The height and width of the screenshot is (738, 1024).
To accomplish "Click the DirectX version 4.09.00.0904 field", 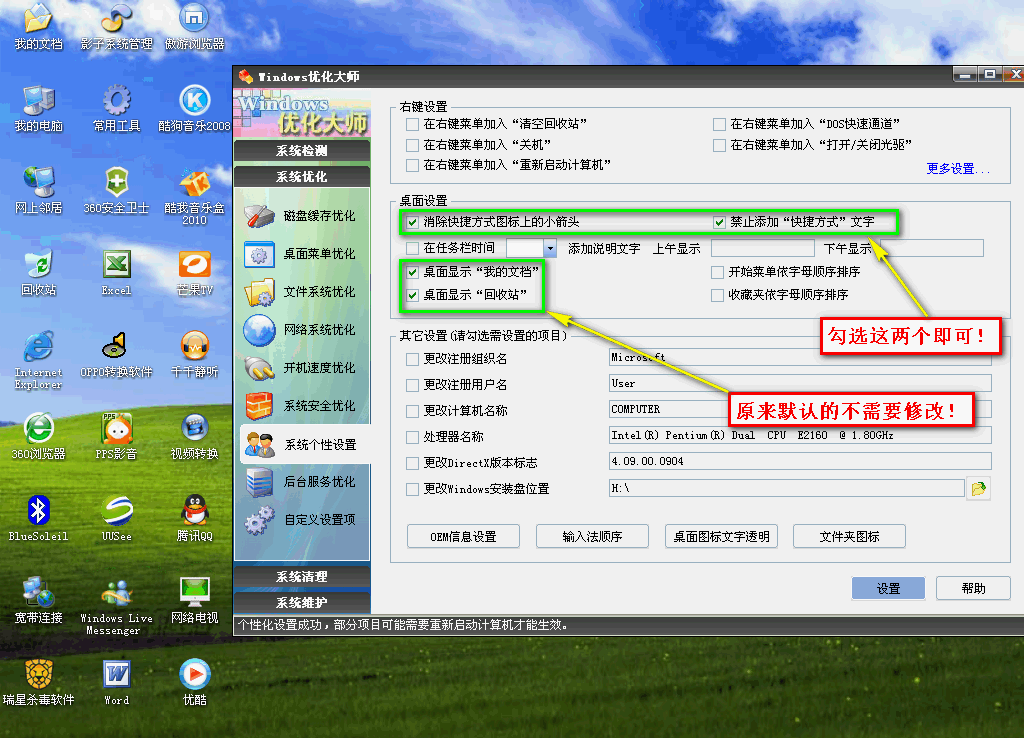I will coord(800,461).
